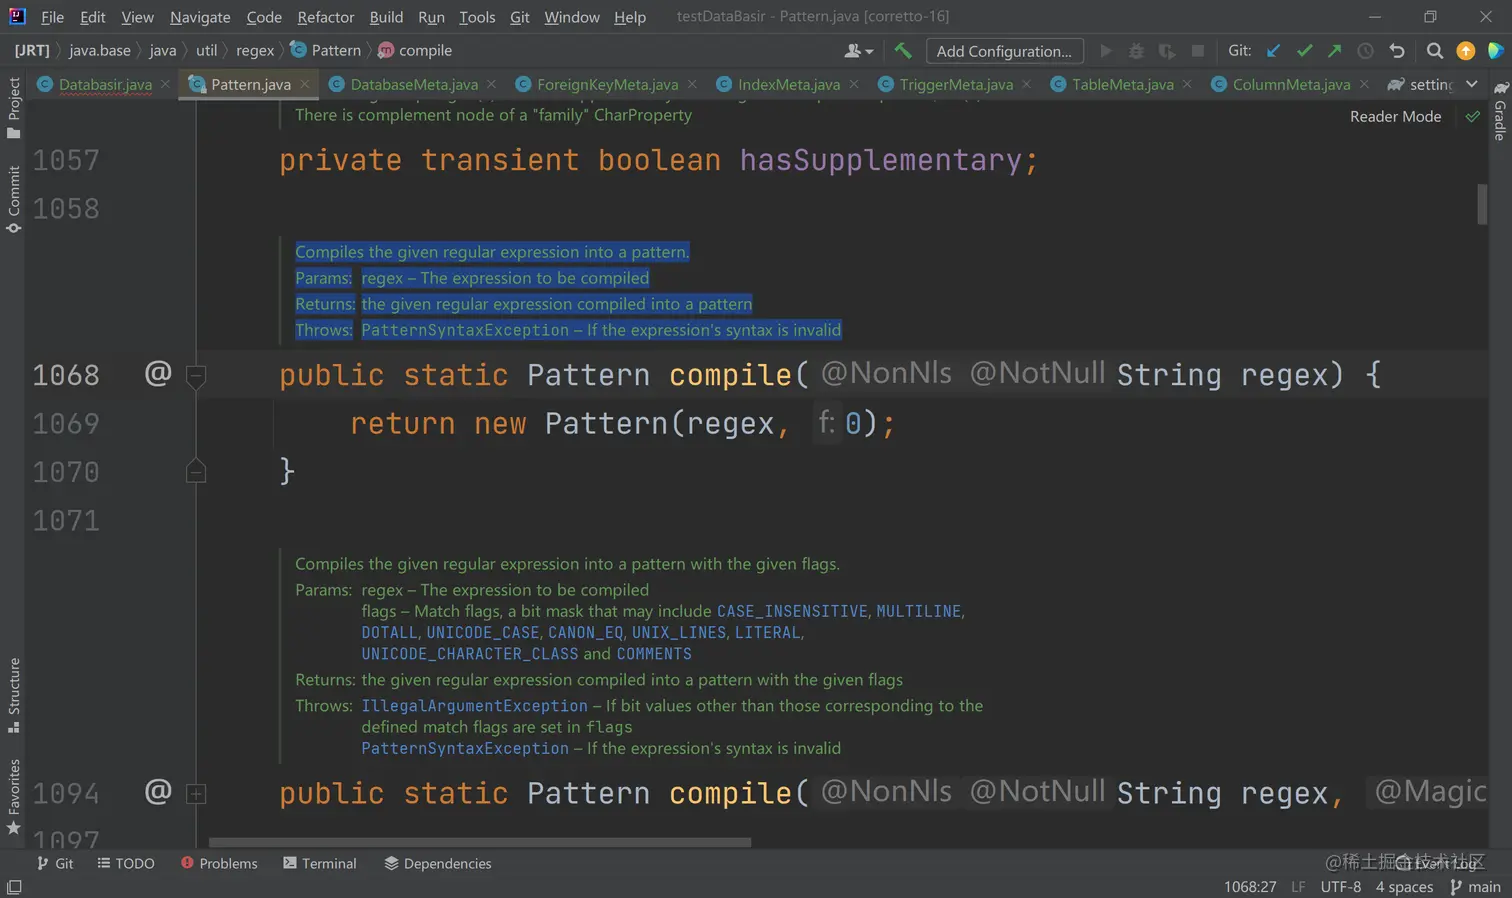The image size is (1512, 898).
Task: Click the Stop square icon
Action: coord(1197,50)
